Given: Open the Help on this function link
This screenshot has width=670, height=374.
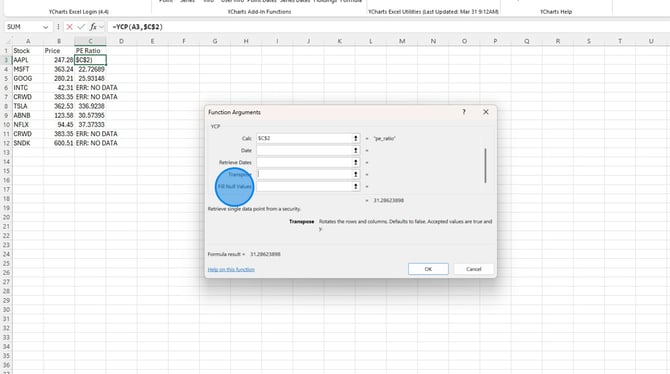Looking at the screenshot, I should coord(231,269).
